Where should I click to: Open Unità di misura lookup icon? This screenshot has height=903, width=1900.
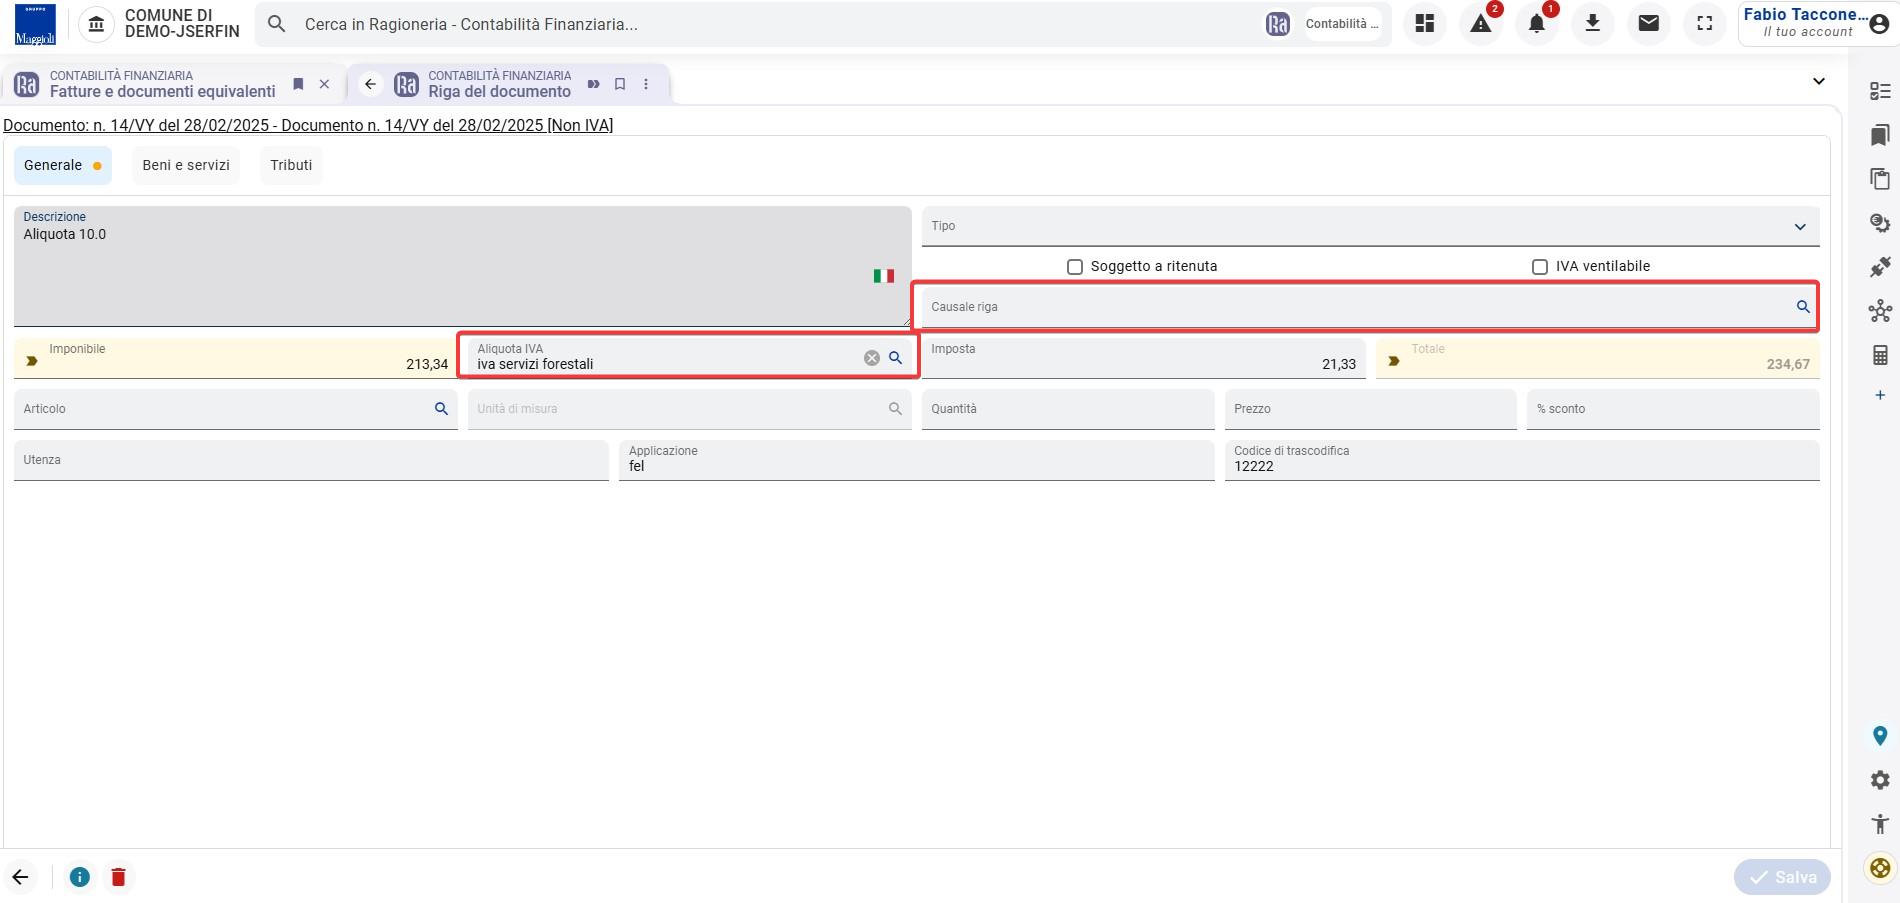[895, 409]
